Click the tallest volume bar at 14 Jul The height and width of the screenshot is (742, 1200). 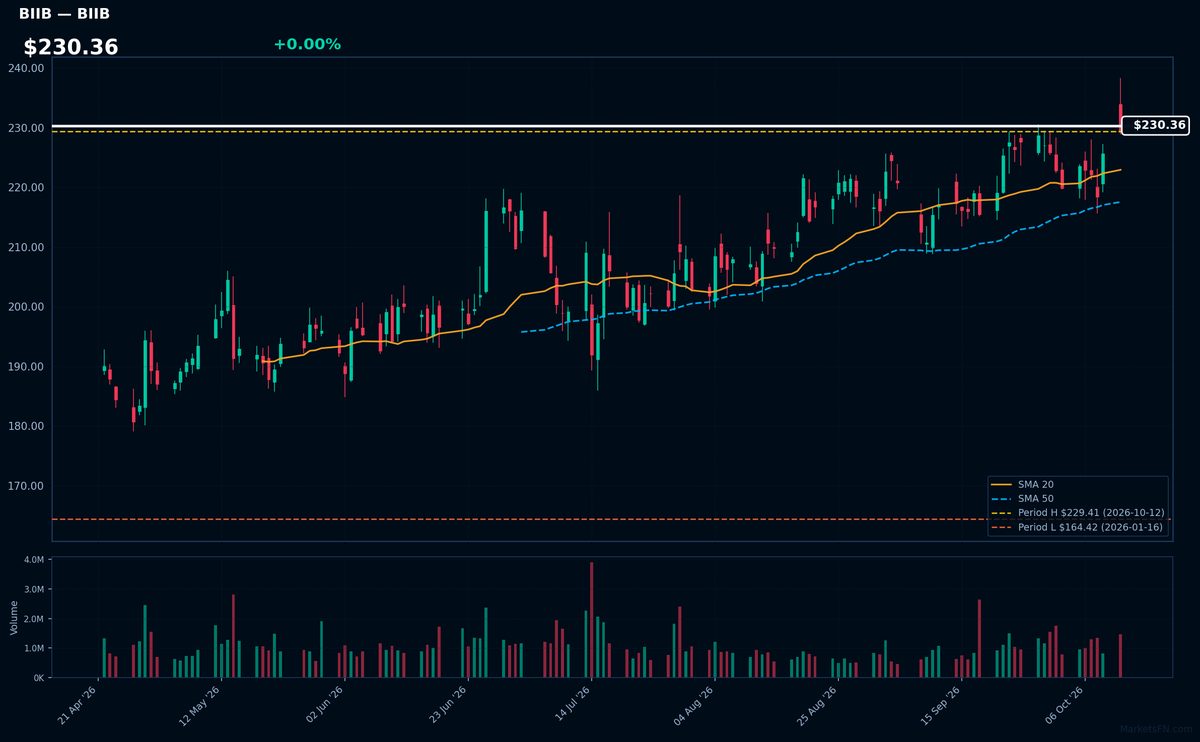[592, 620]
